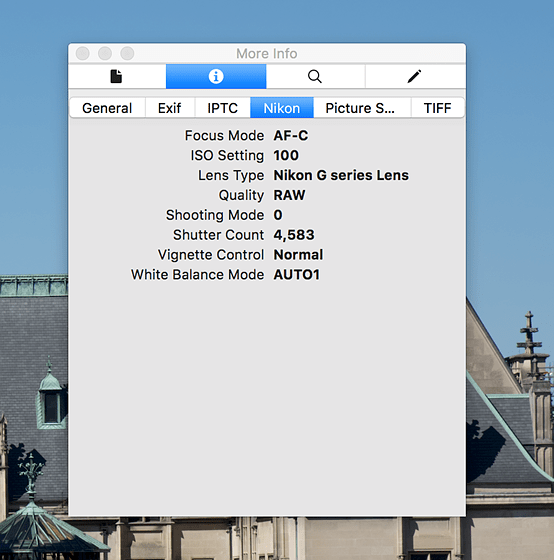Select the White Balance Mode value AUTO1
554x560 pixels.
tap(296, 275)
